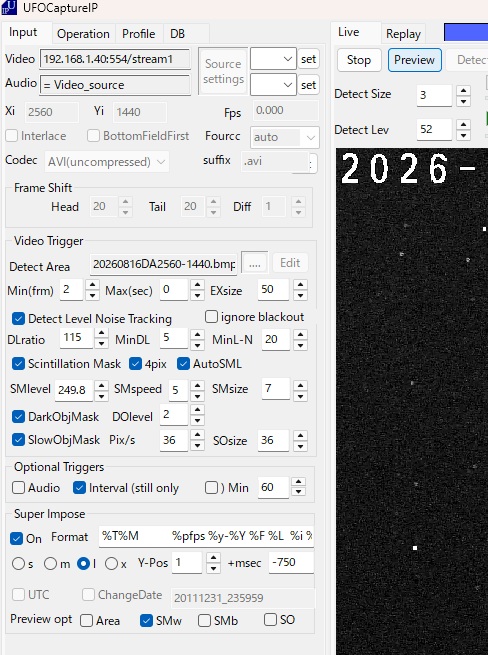
Task: Click the set button next to Video
Action: pos(308,59)
